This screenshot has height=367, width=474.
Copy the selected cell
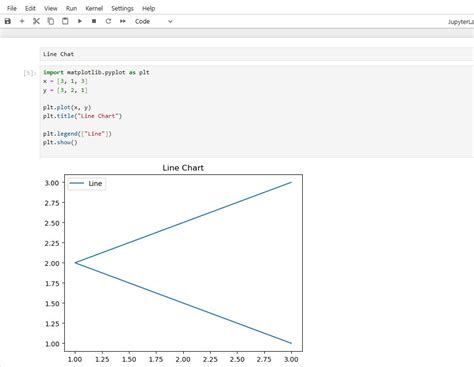[x=51, y=21]
